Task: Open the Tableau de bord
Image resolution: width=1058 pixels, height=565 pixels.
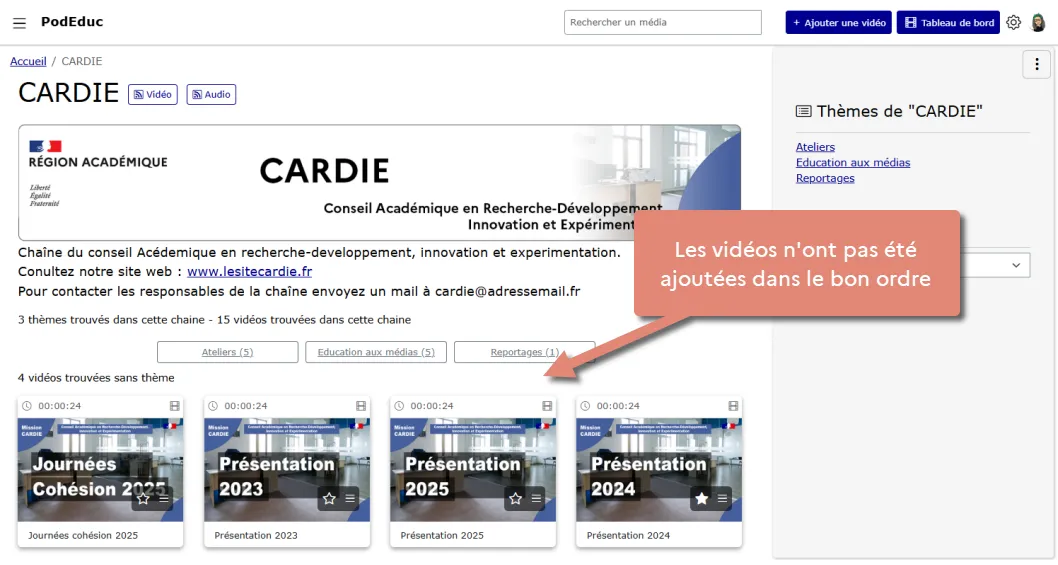Action: tap(948, 22)
